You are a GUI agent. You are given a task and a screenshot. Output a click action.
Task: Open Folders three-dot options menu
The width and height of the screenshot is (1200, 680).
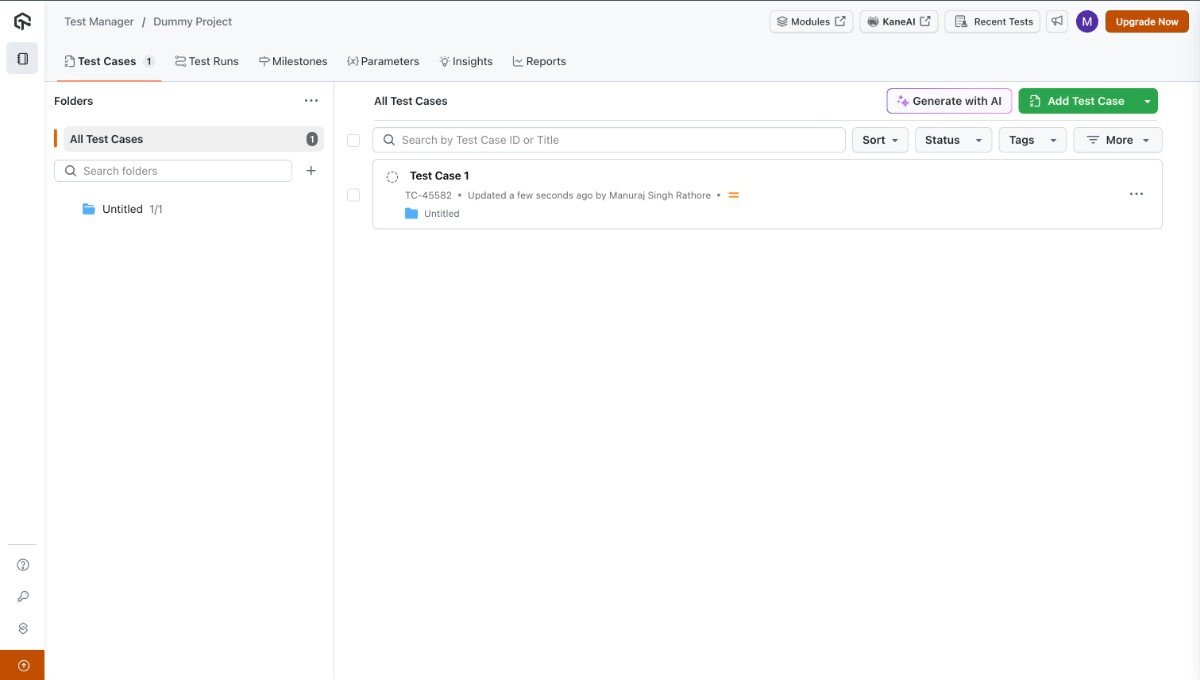(x=311, y=101)
